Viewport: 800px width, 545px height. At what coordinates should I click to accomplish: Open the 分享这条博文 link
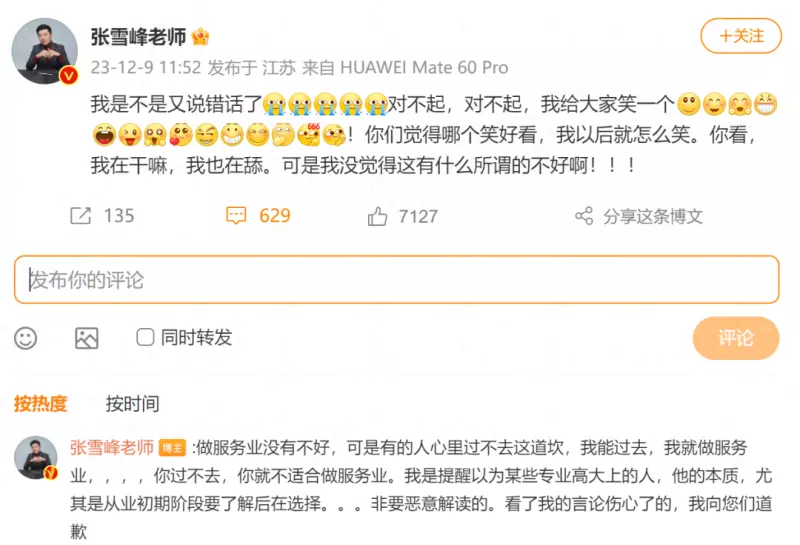(653, 216)
